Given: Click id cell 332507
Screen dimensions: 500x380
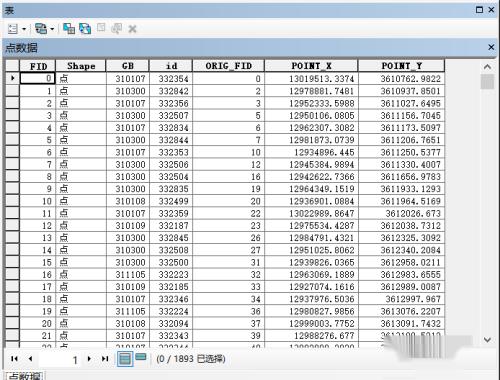Looking at the screenshot, I should tap(171, 116).
